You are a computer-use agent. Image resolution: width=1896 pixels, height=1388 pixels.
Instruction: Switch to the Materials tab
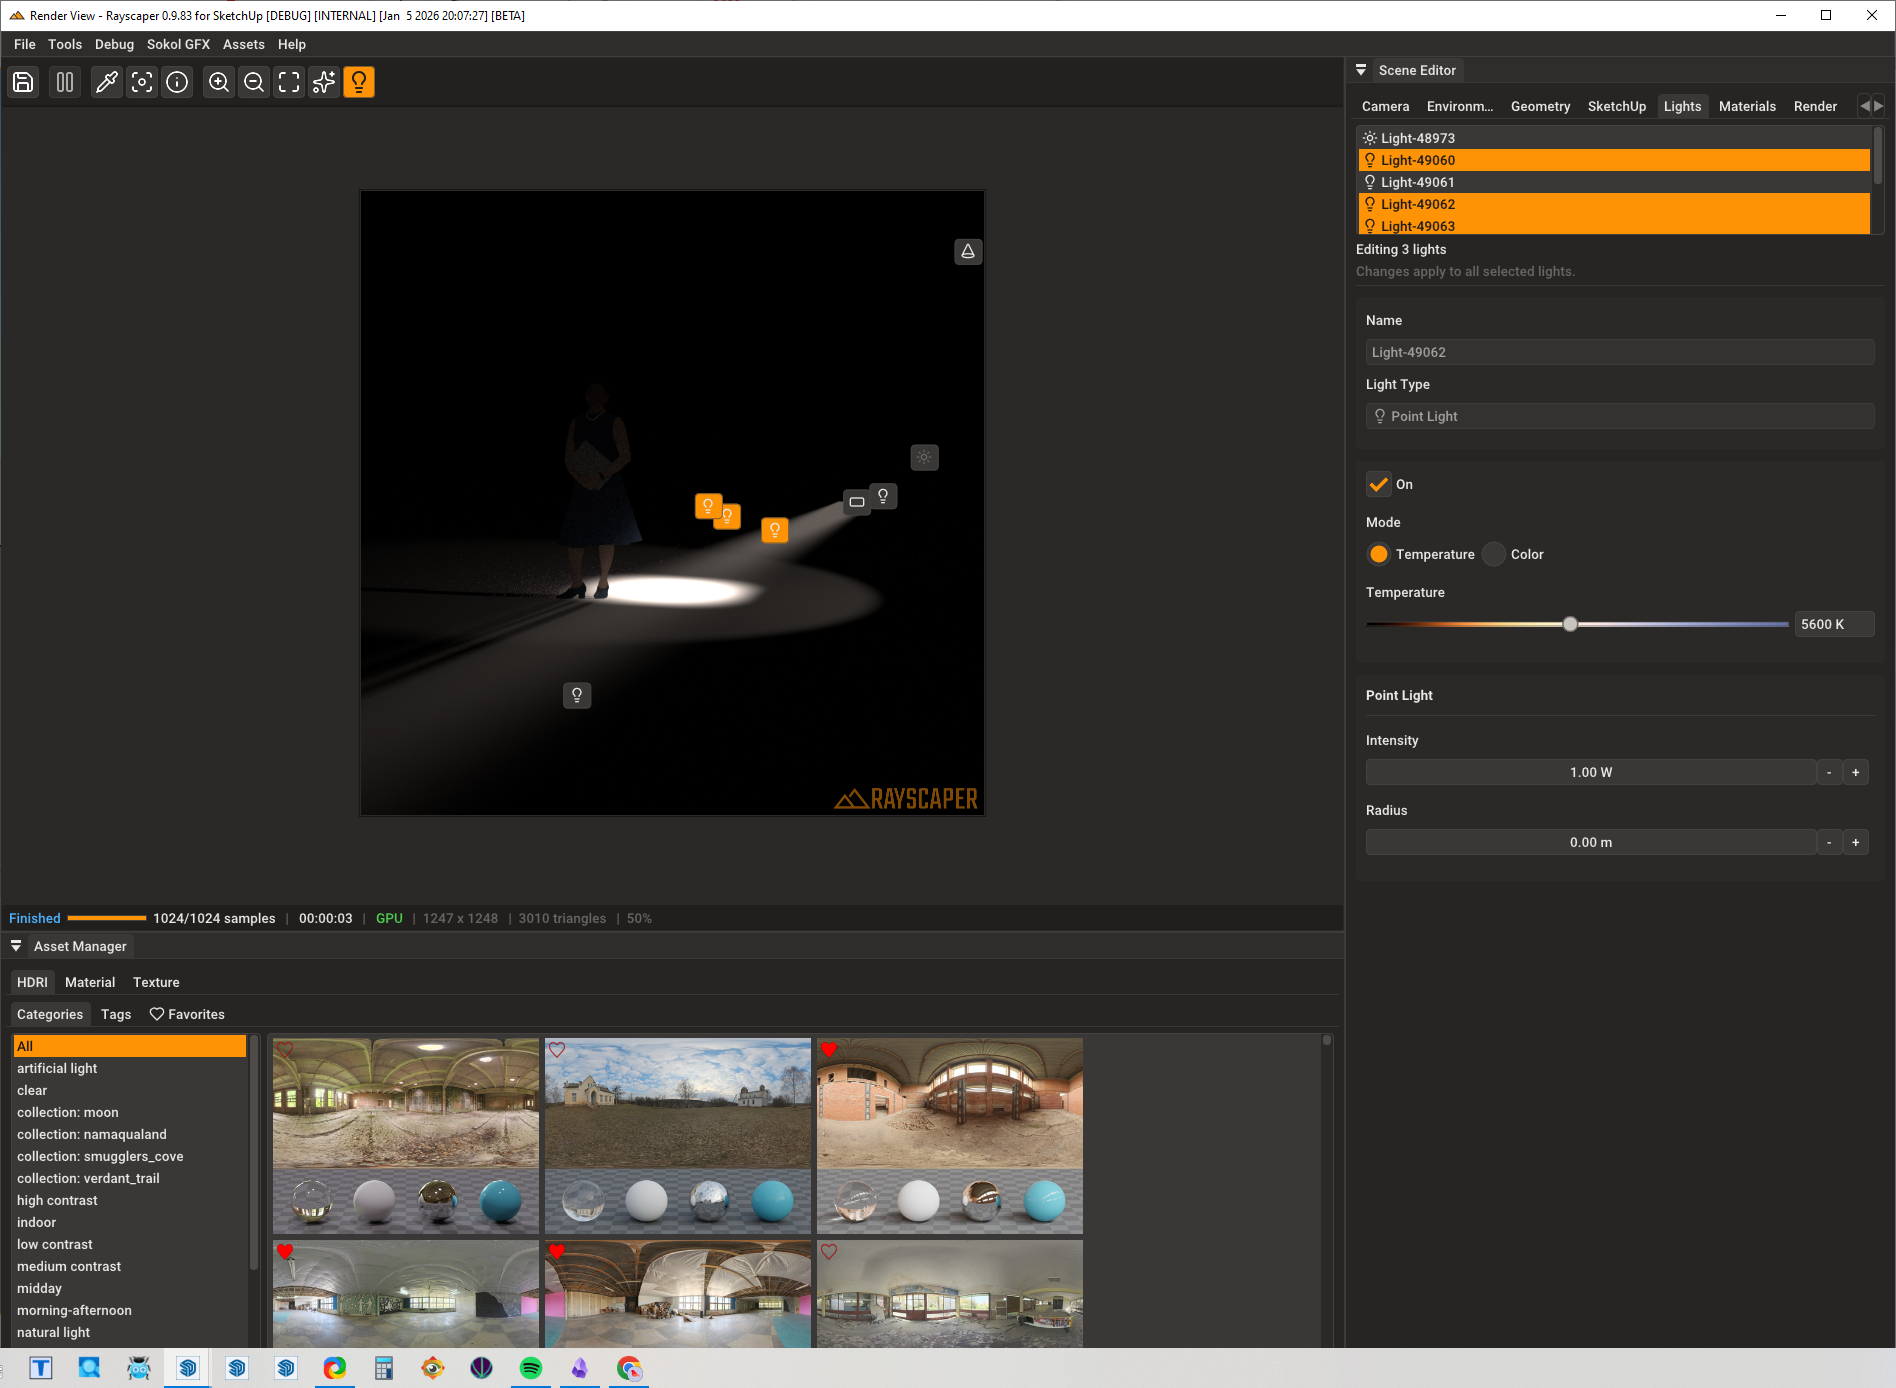pos(1746,106)
